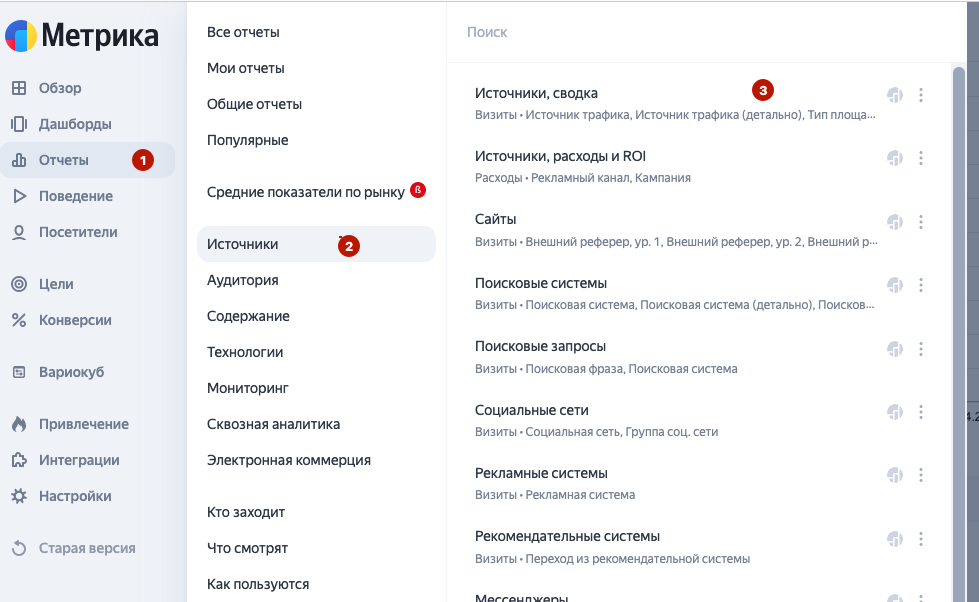
Task: Open the Технологии report category
Action: [x=245, y=352]
